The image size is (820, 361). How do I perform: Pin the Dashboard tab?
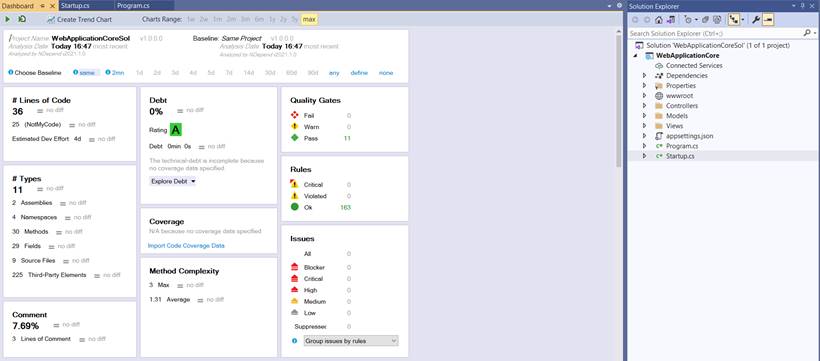point(43,6)
